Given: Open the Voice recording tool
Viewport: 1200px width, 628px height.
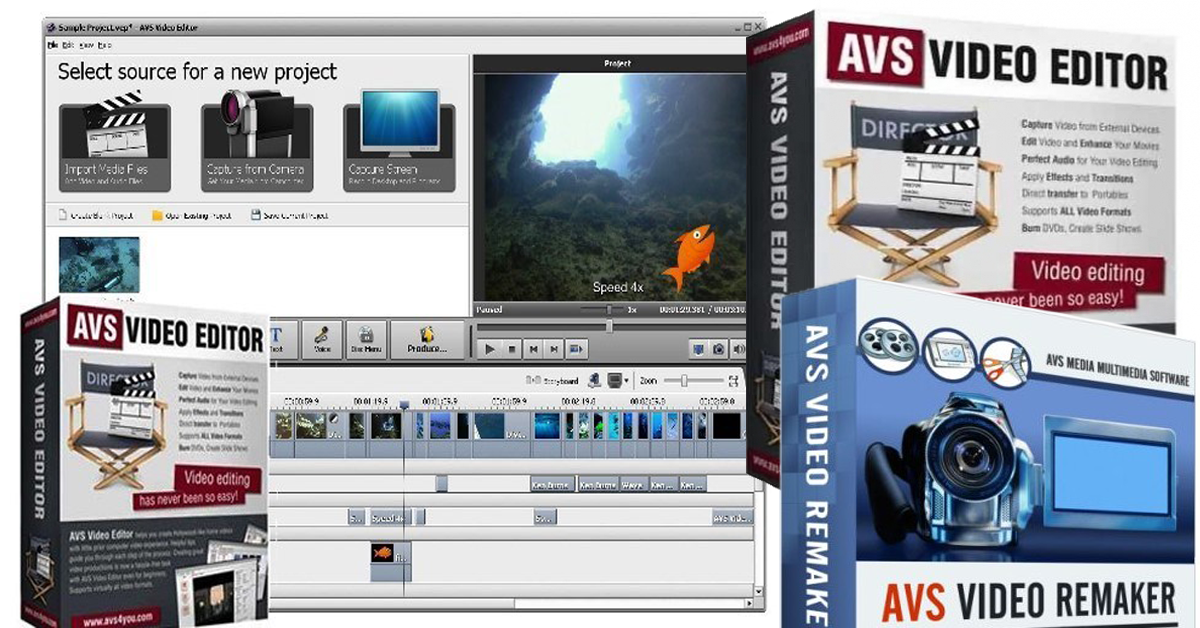Looking at the screenshot, I should (x=322, y=338).
